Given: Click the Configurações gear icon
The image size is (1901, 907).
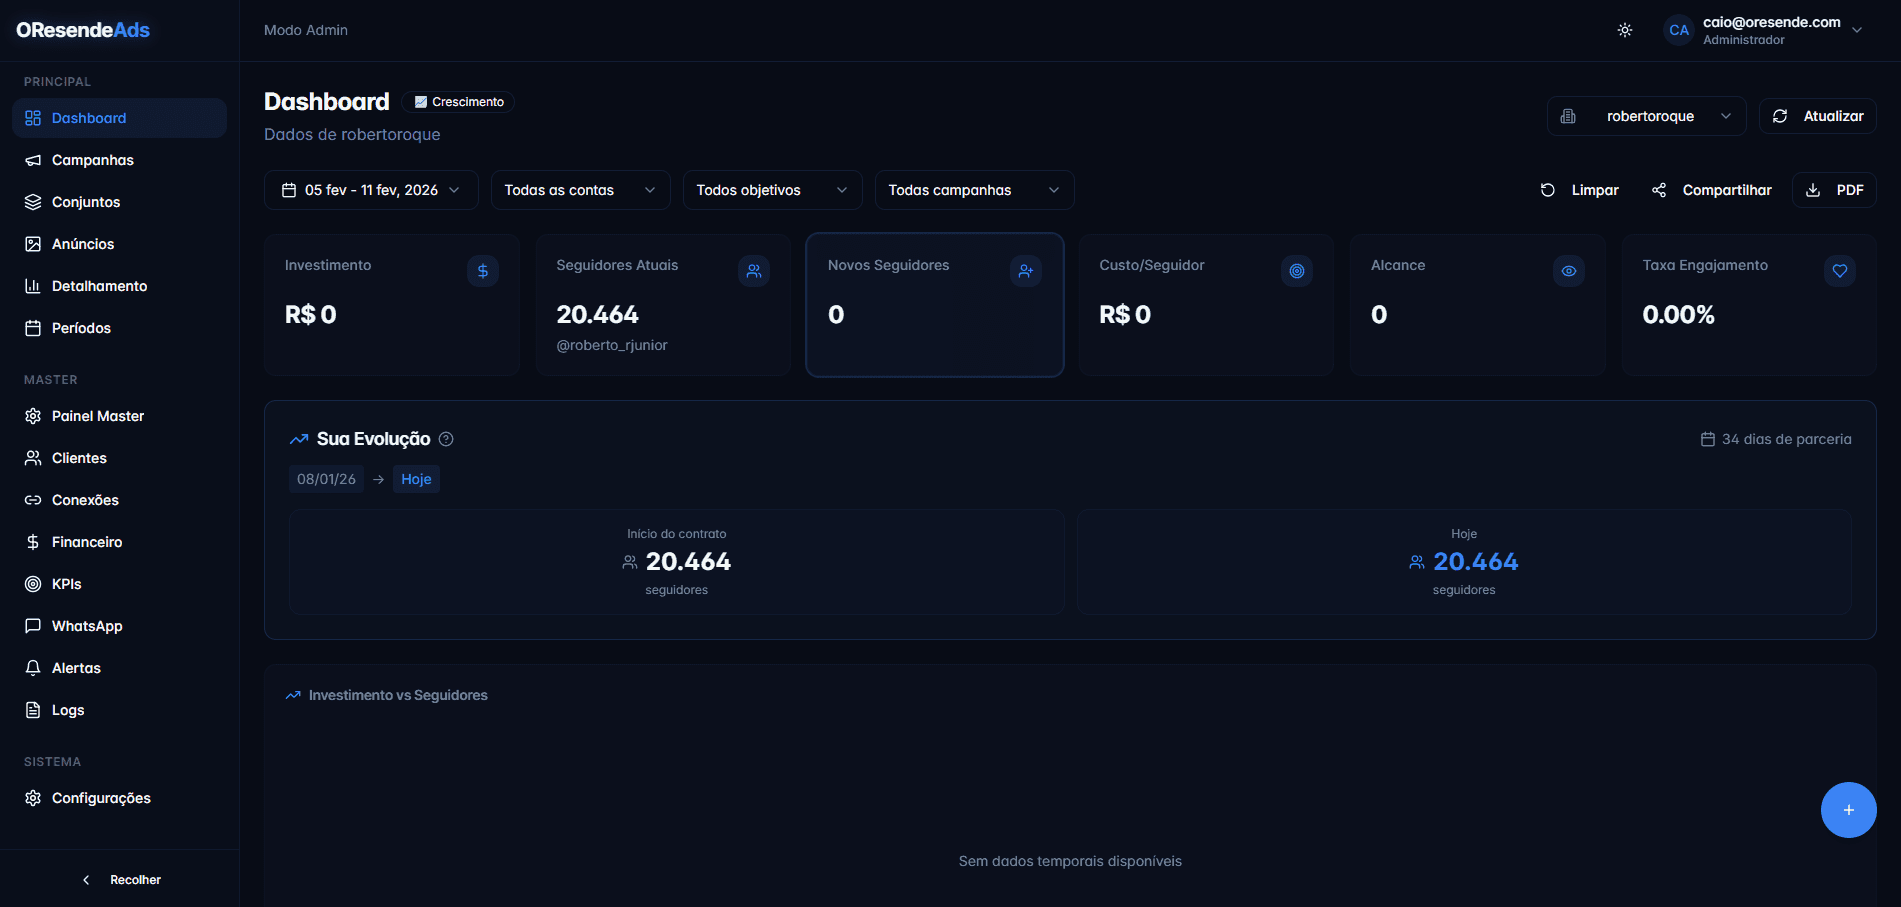Looking at the screenshot, I should coord(33,798).
